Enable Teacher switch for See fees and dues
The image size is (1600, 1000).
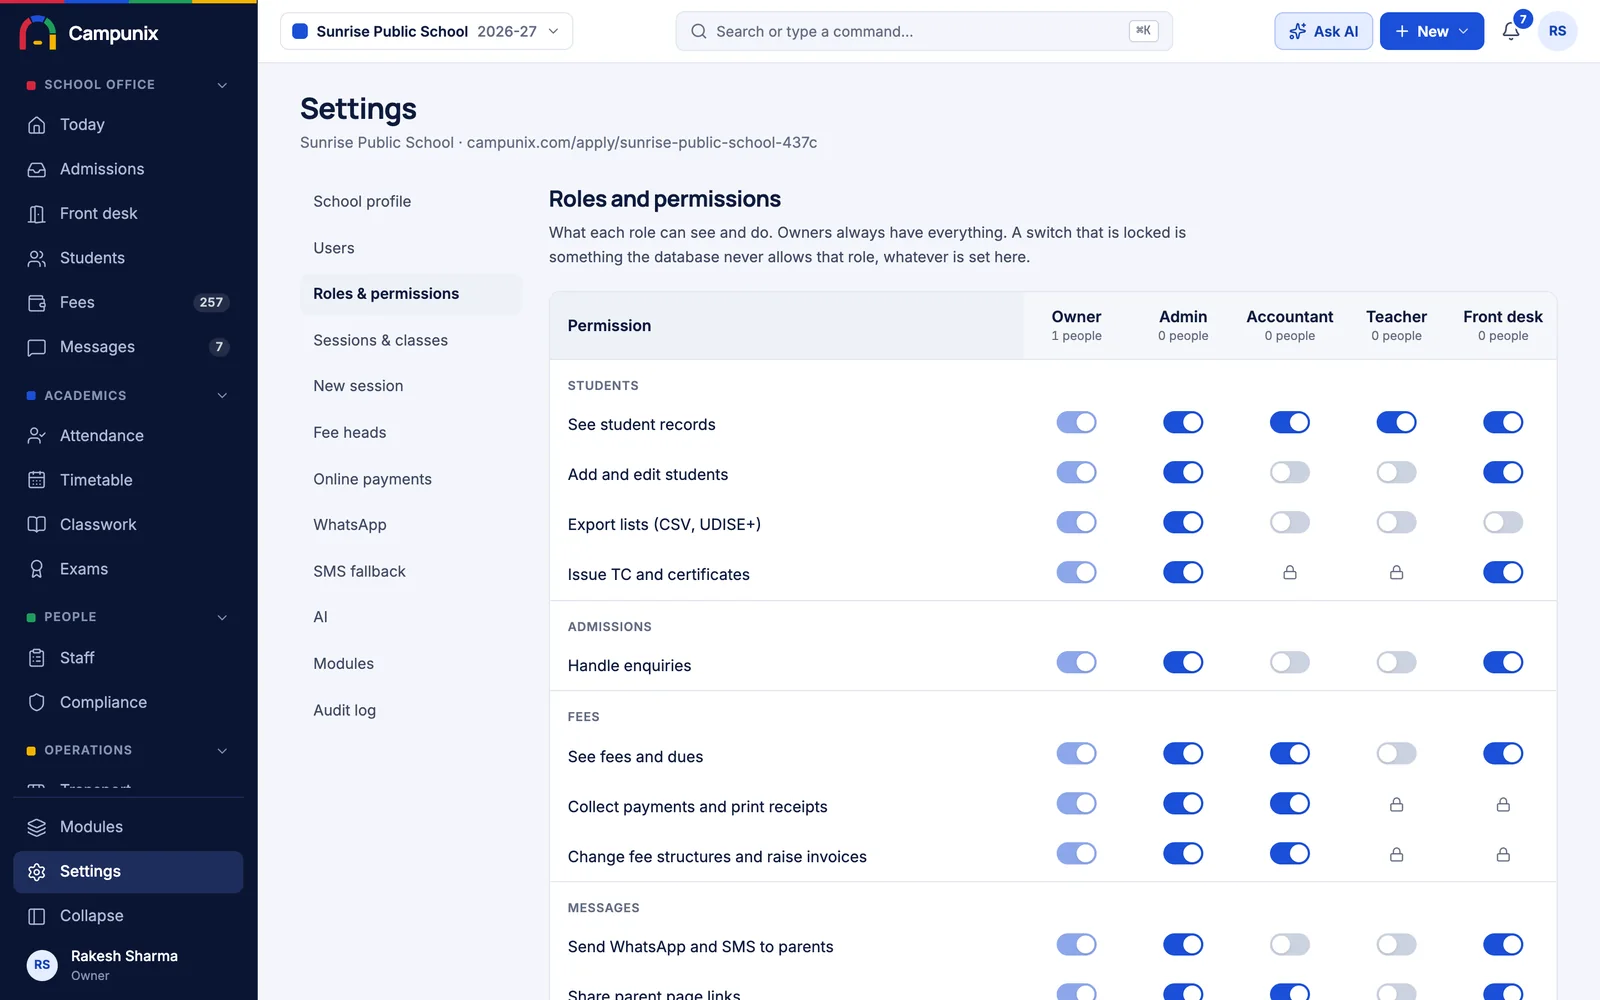click(1397, 753)
